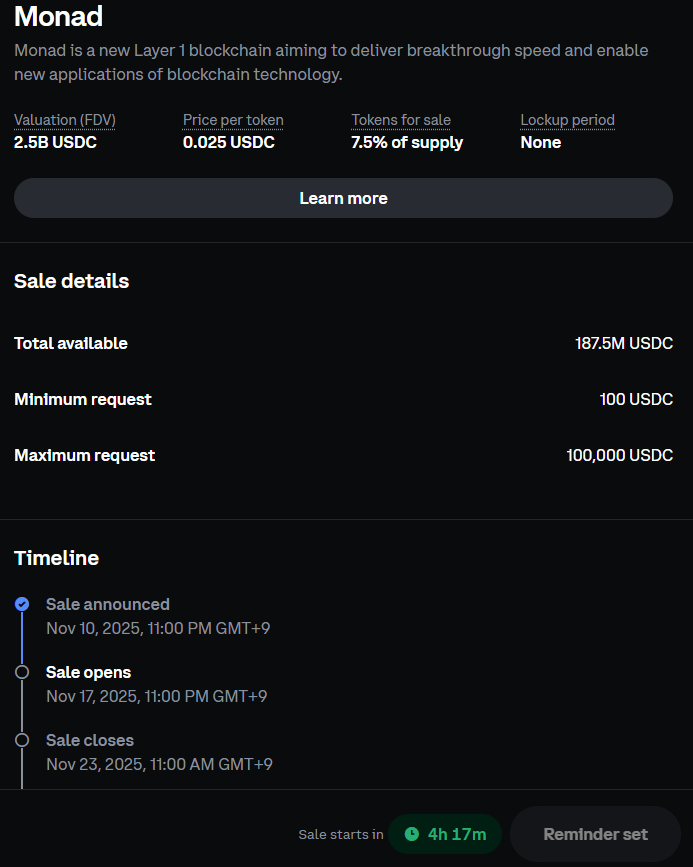Click the None lockup value
This screenshot has width=693, height=867.
[x=540, y=142]
